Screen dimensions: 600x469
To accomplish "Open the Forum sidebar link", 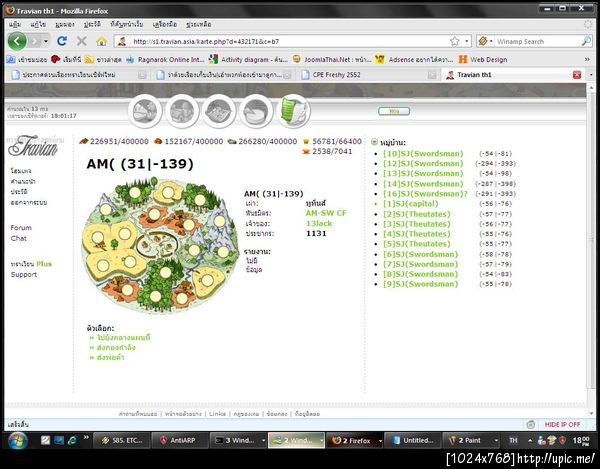I will (21, 228).
